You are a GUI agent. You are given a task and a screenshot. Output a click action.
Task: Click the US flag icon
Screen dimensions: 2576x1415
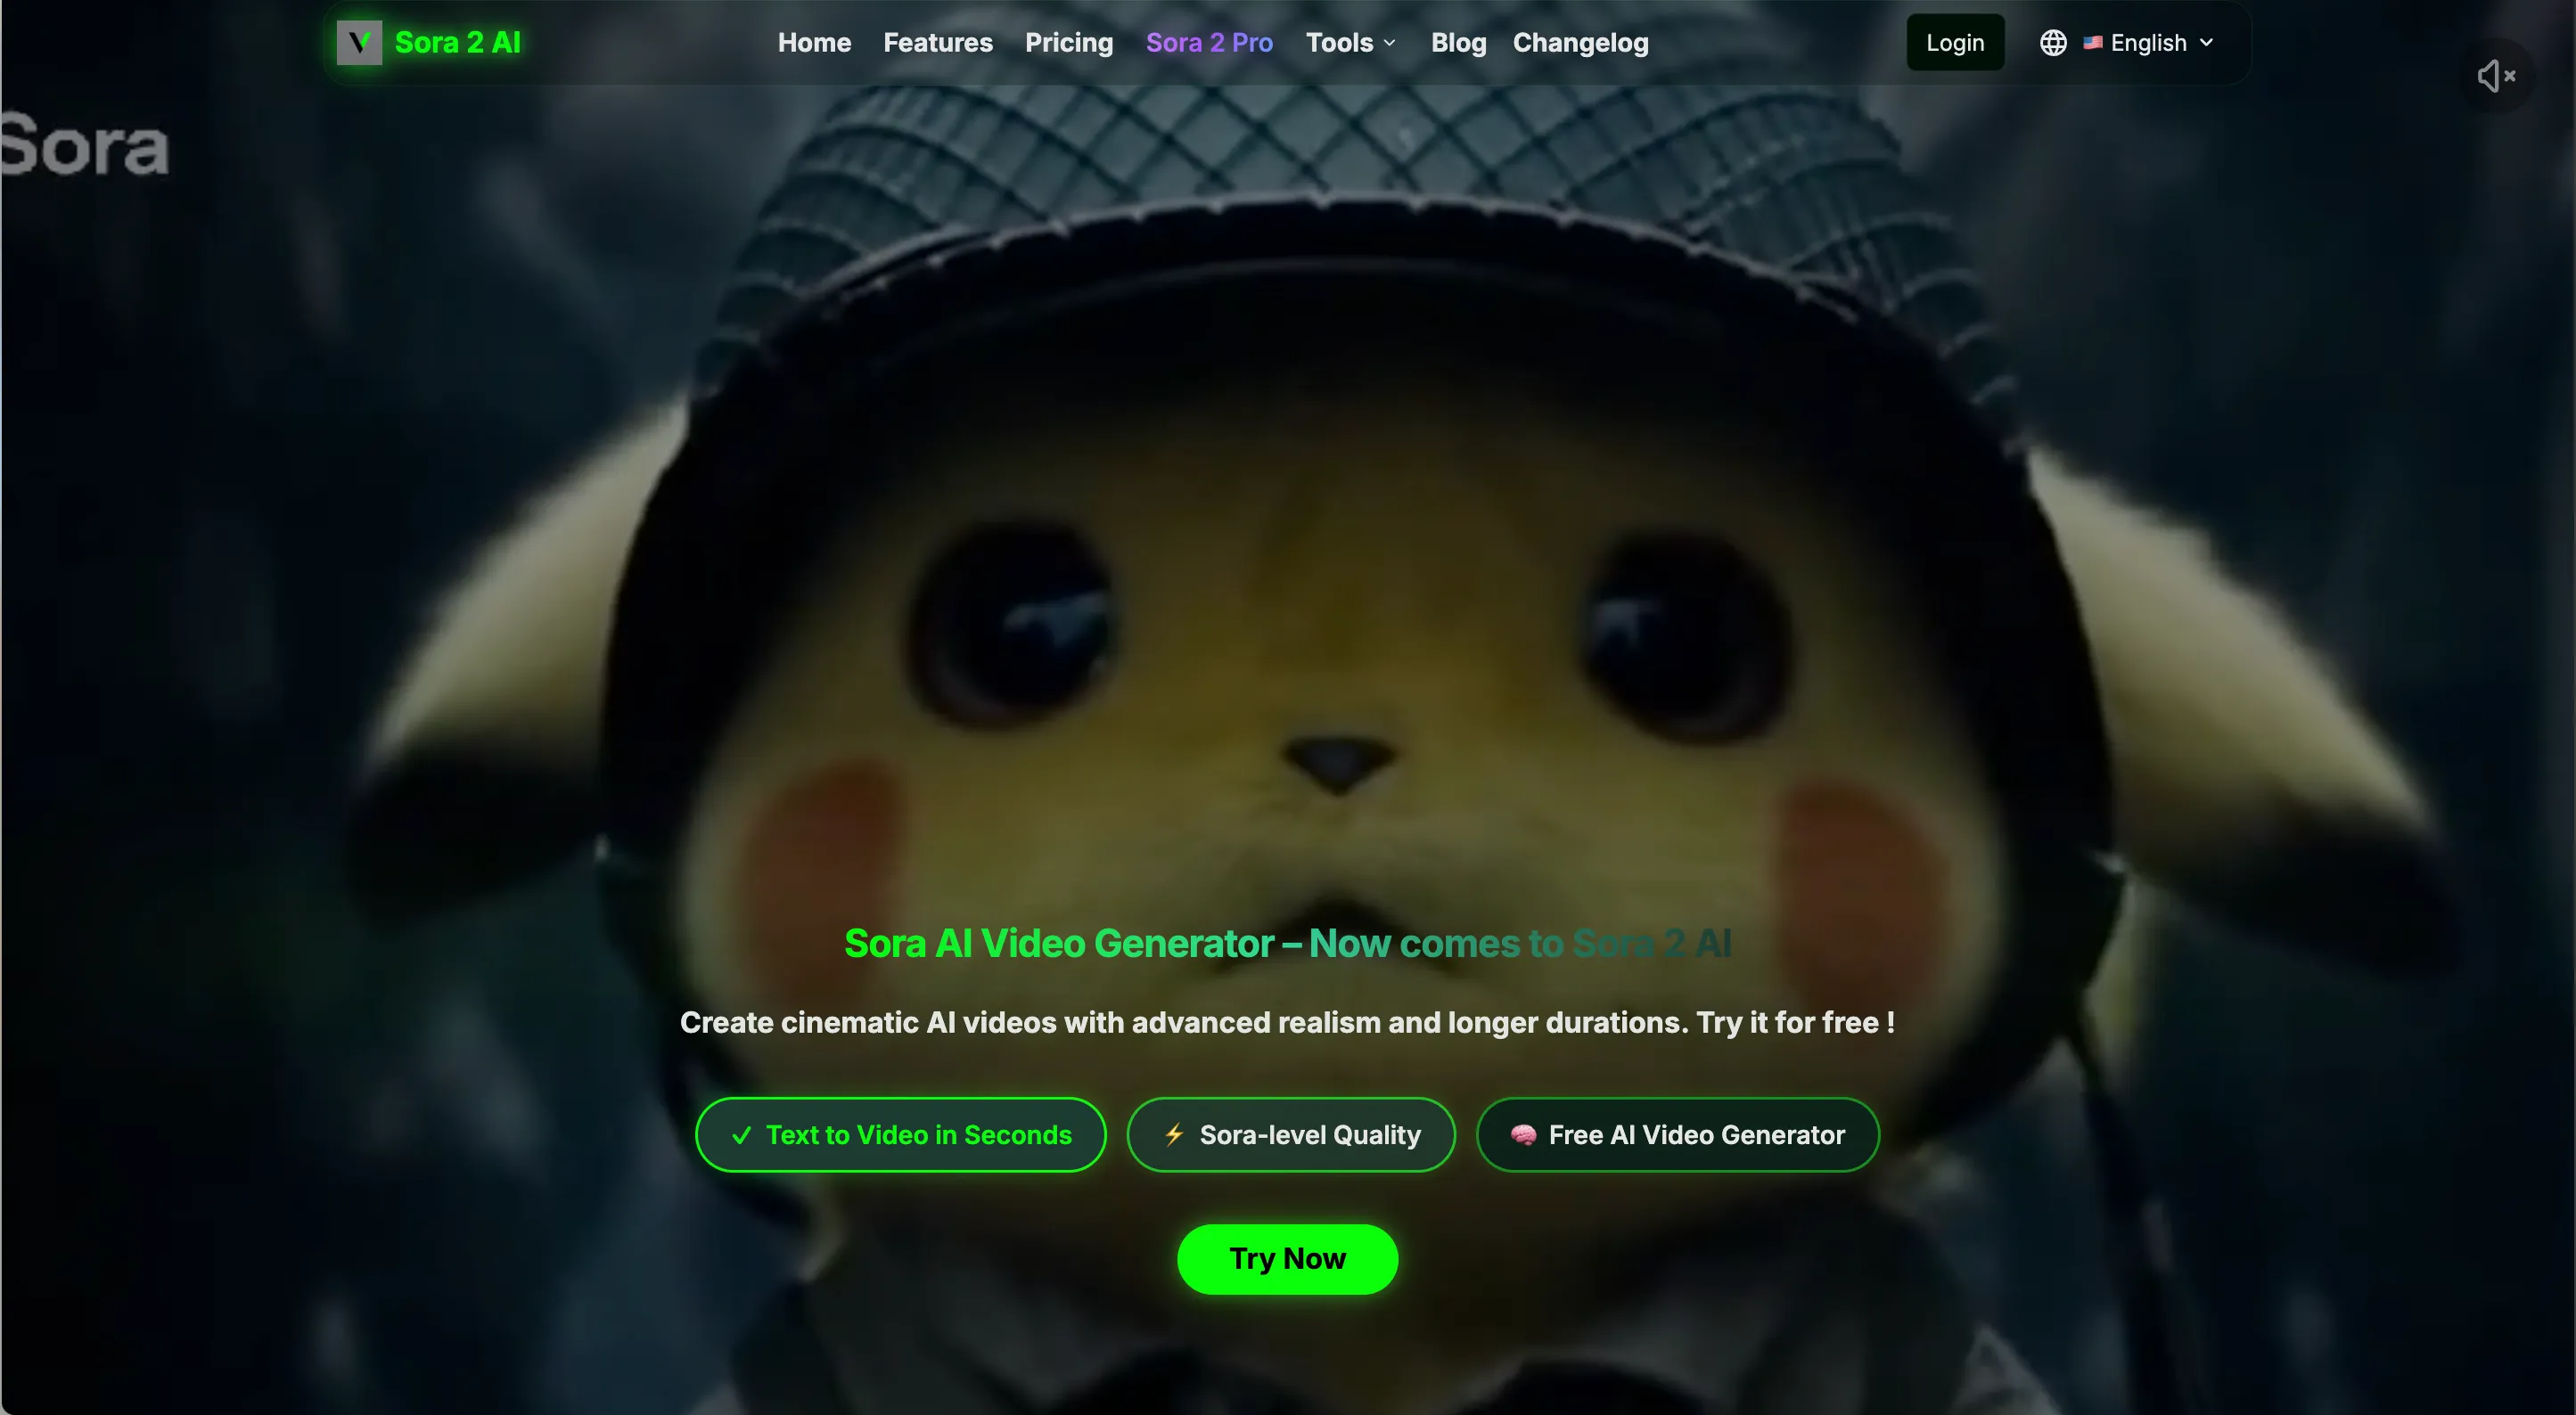pyautogui.click(x=2092, y=43)
